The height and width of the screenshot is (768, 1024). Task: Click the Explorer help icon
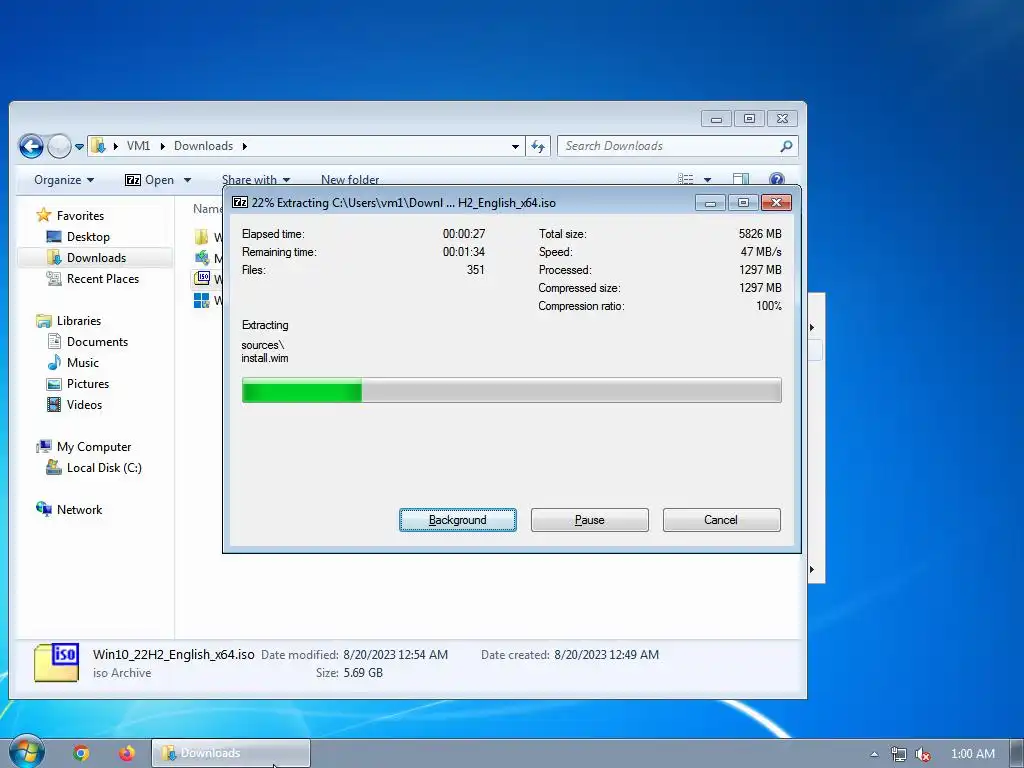coord(776,179)
